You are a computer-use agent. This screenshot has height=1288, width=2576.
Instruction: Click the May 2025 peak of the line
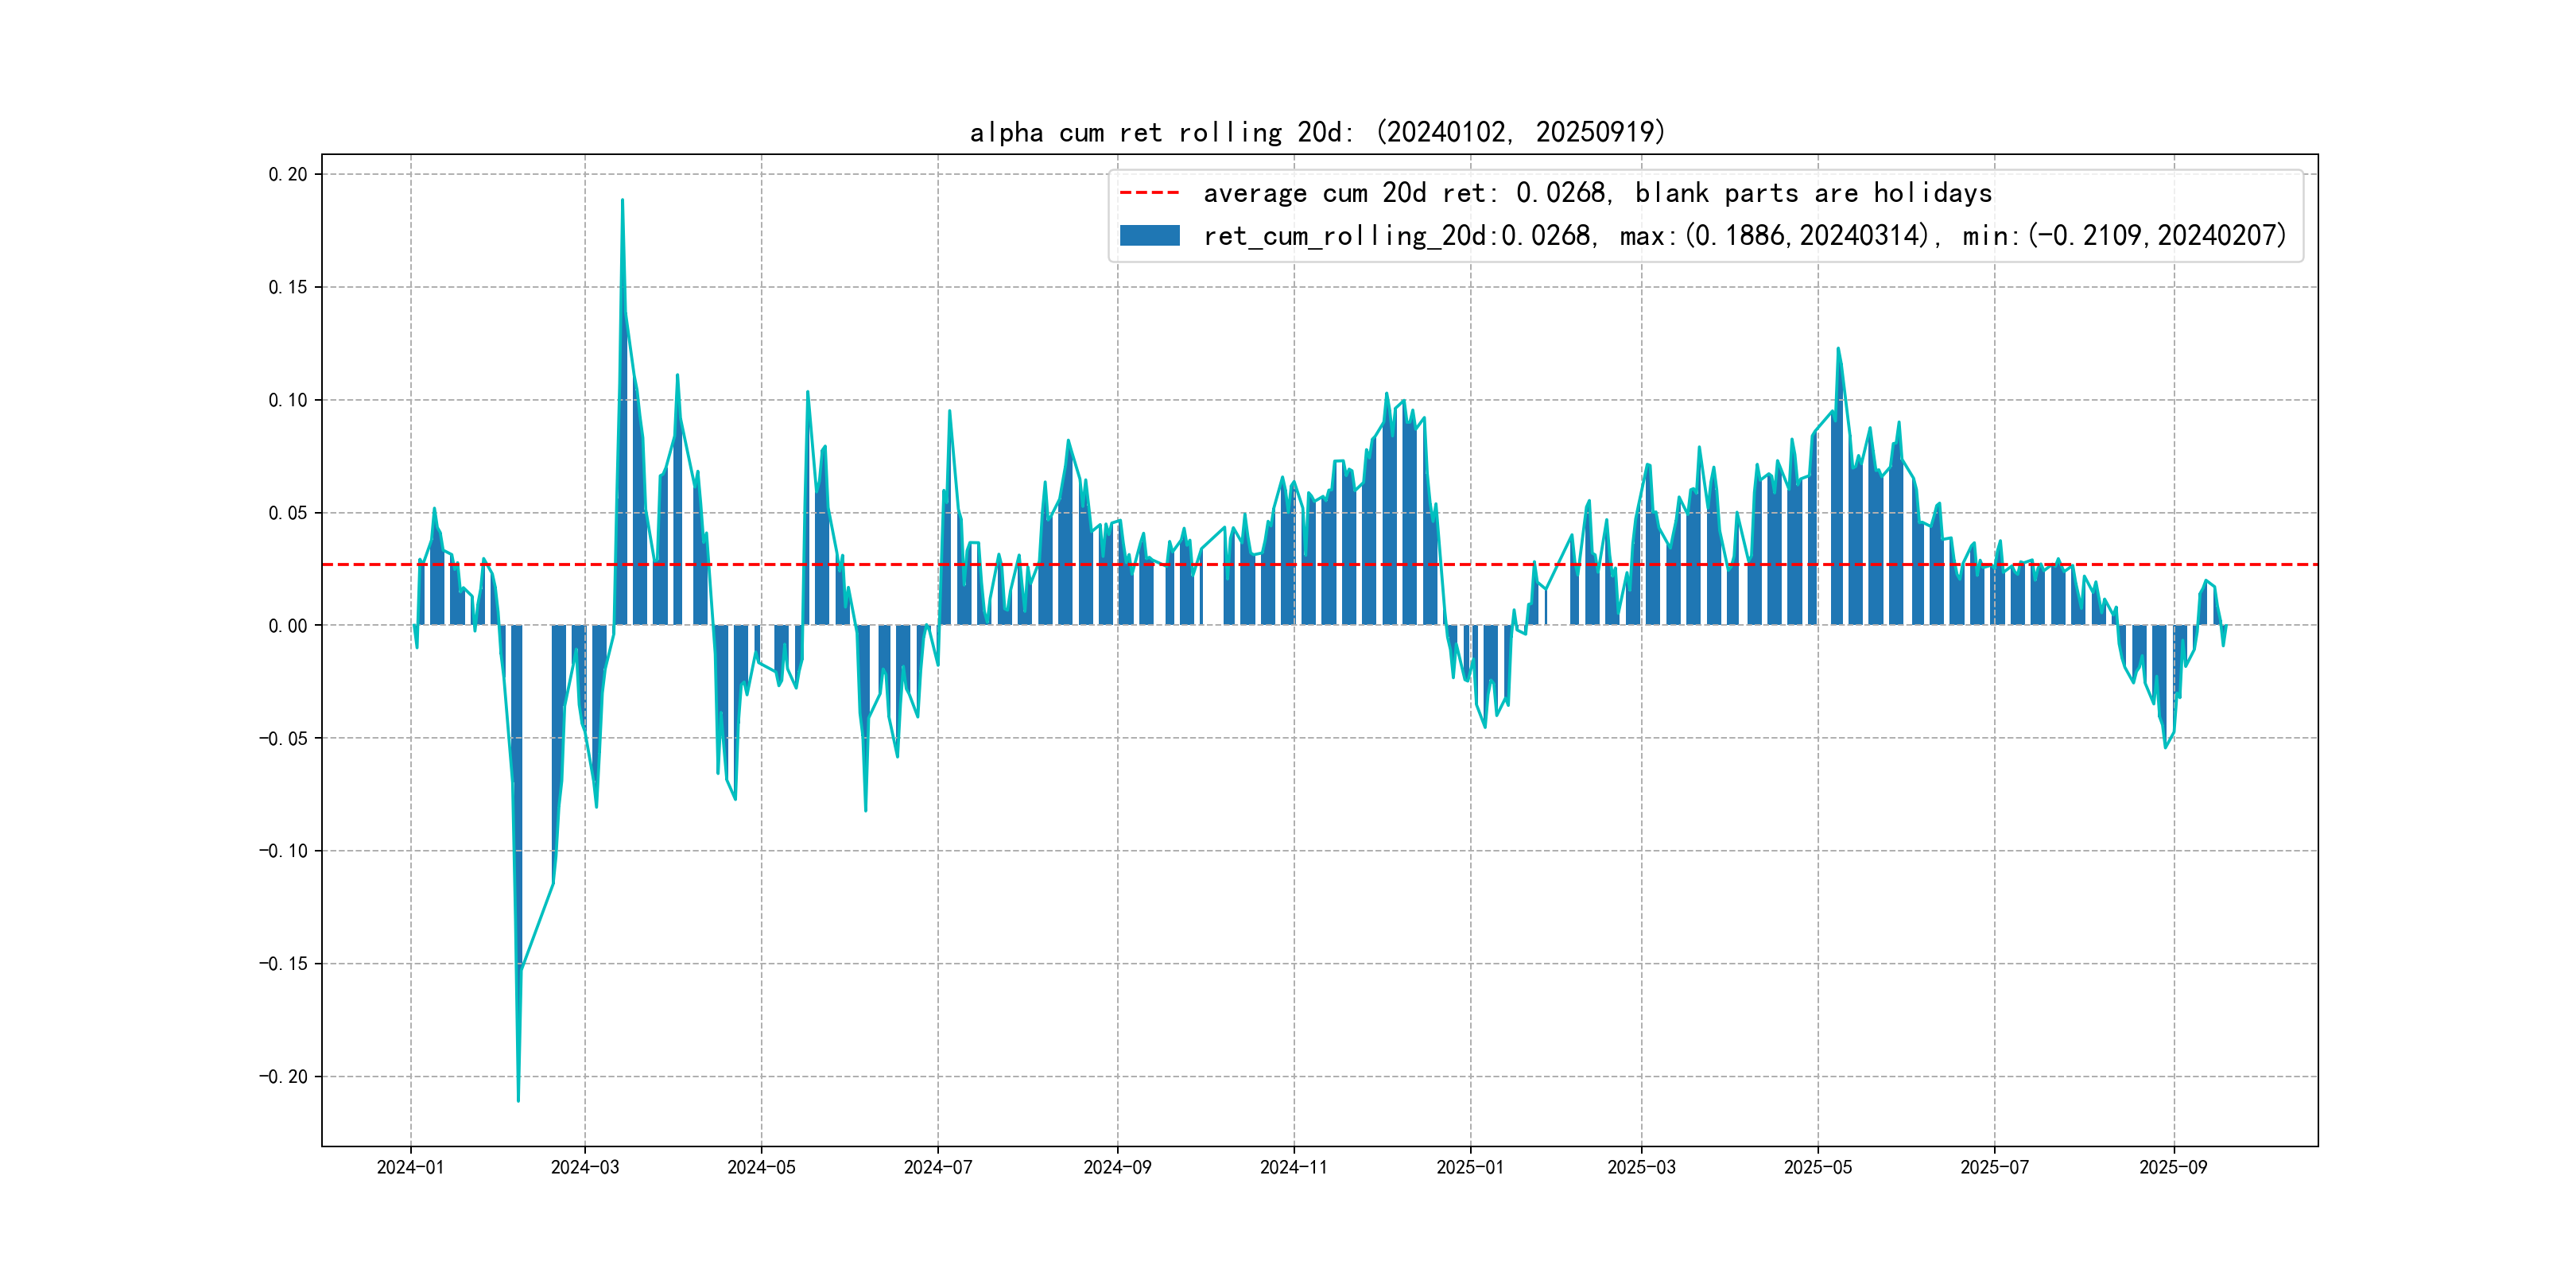1838,349
